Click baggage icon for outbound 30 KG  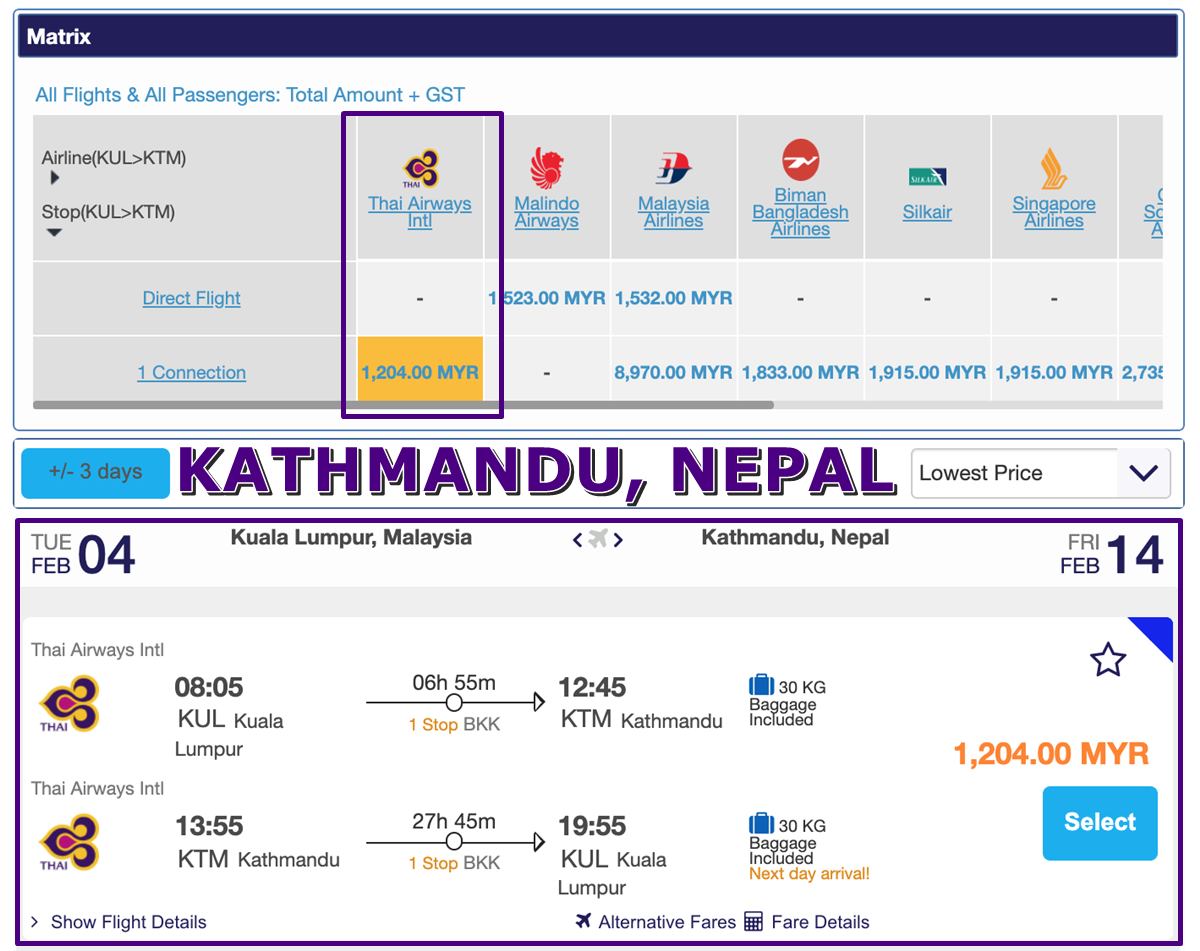(761, 686)
